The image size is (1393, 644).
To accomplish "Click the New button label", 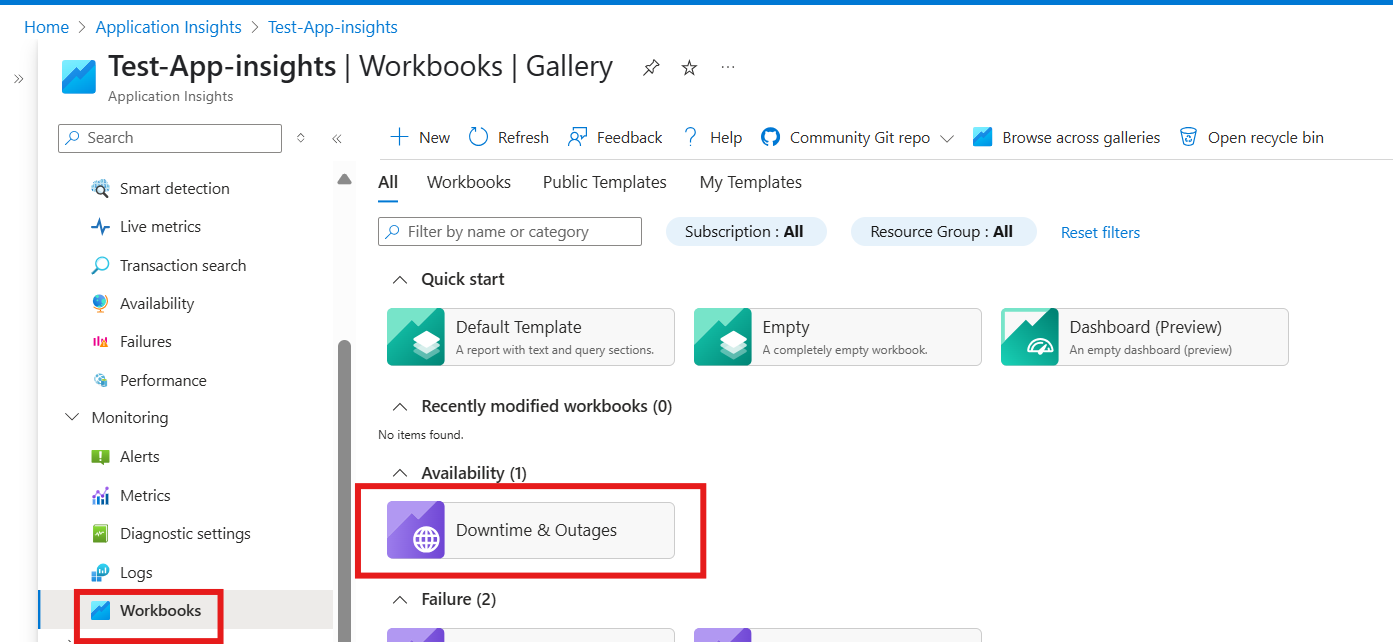I will (434, 138).
